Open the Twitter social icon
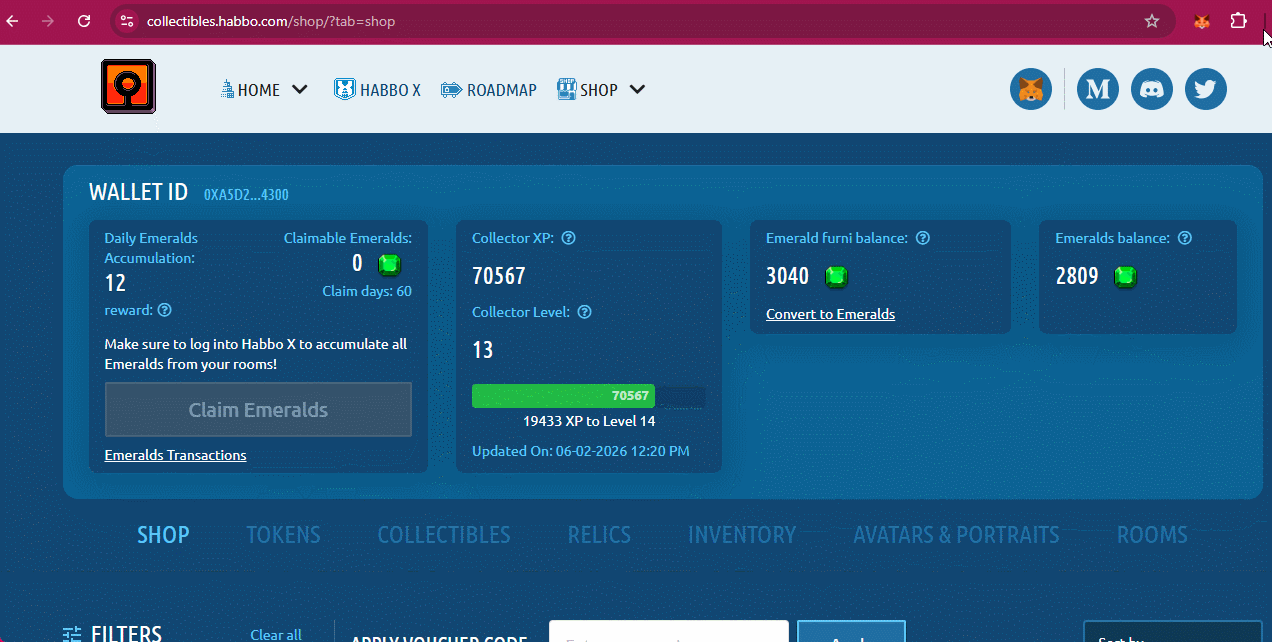 click(1206, 90)
